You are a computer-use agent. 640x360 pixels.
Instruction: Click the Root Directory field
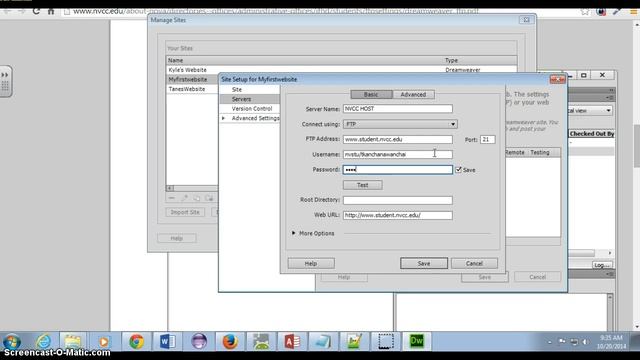(x=398, y=200)
